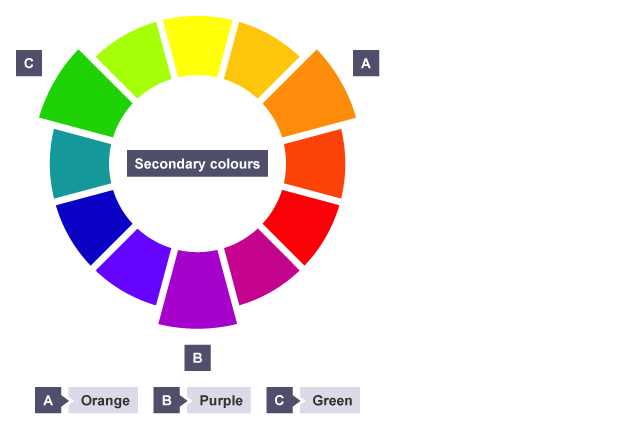Select the purple segment at the bottom

click(x=198, y=290)
